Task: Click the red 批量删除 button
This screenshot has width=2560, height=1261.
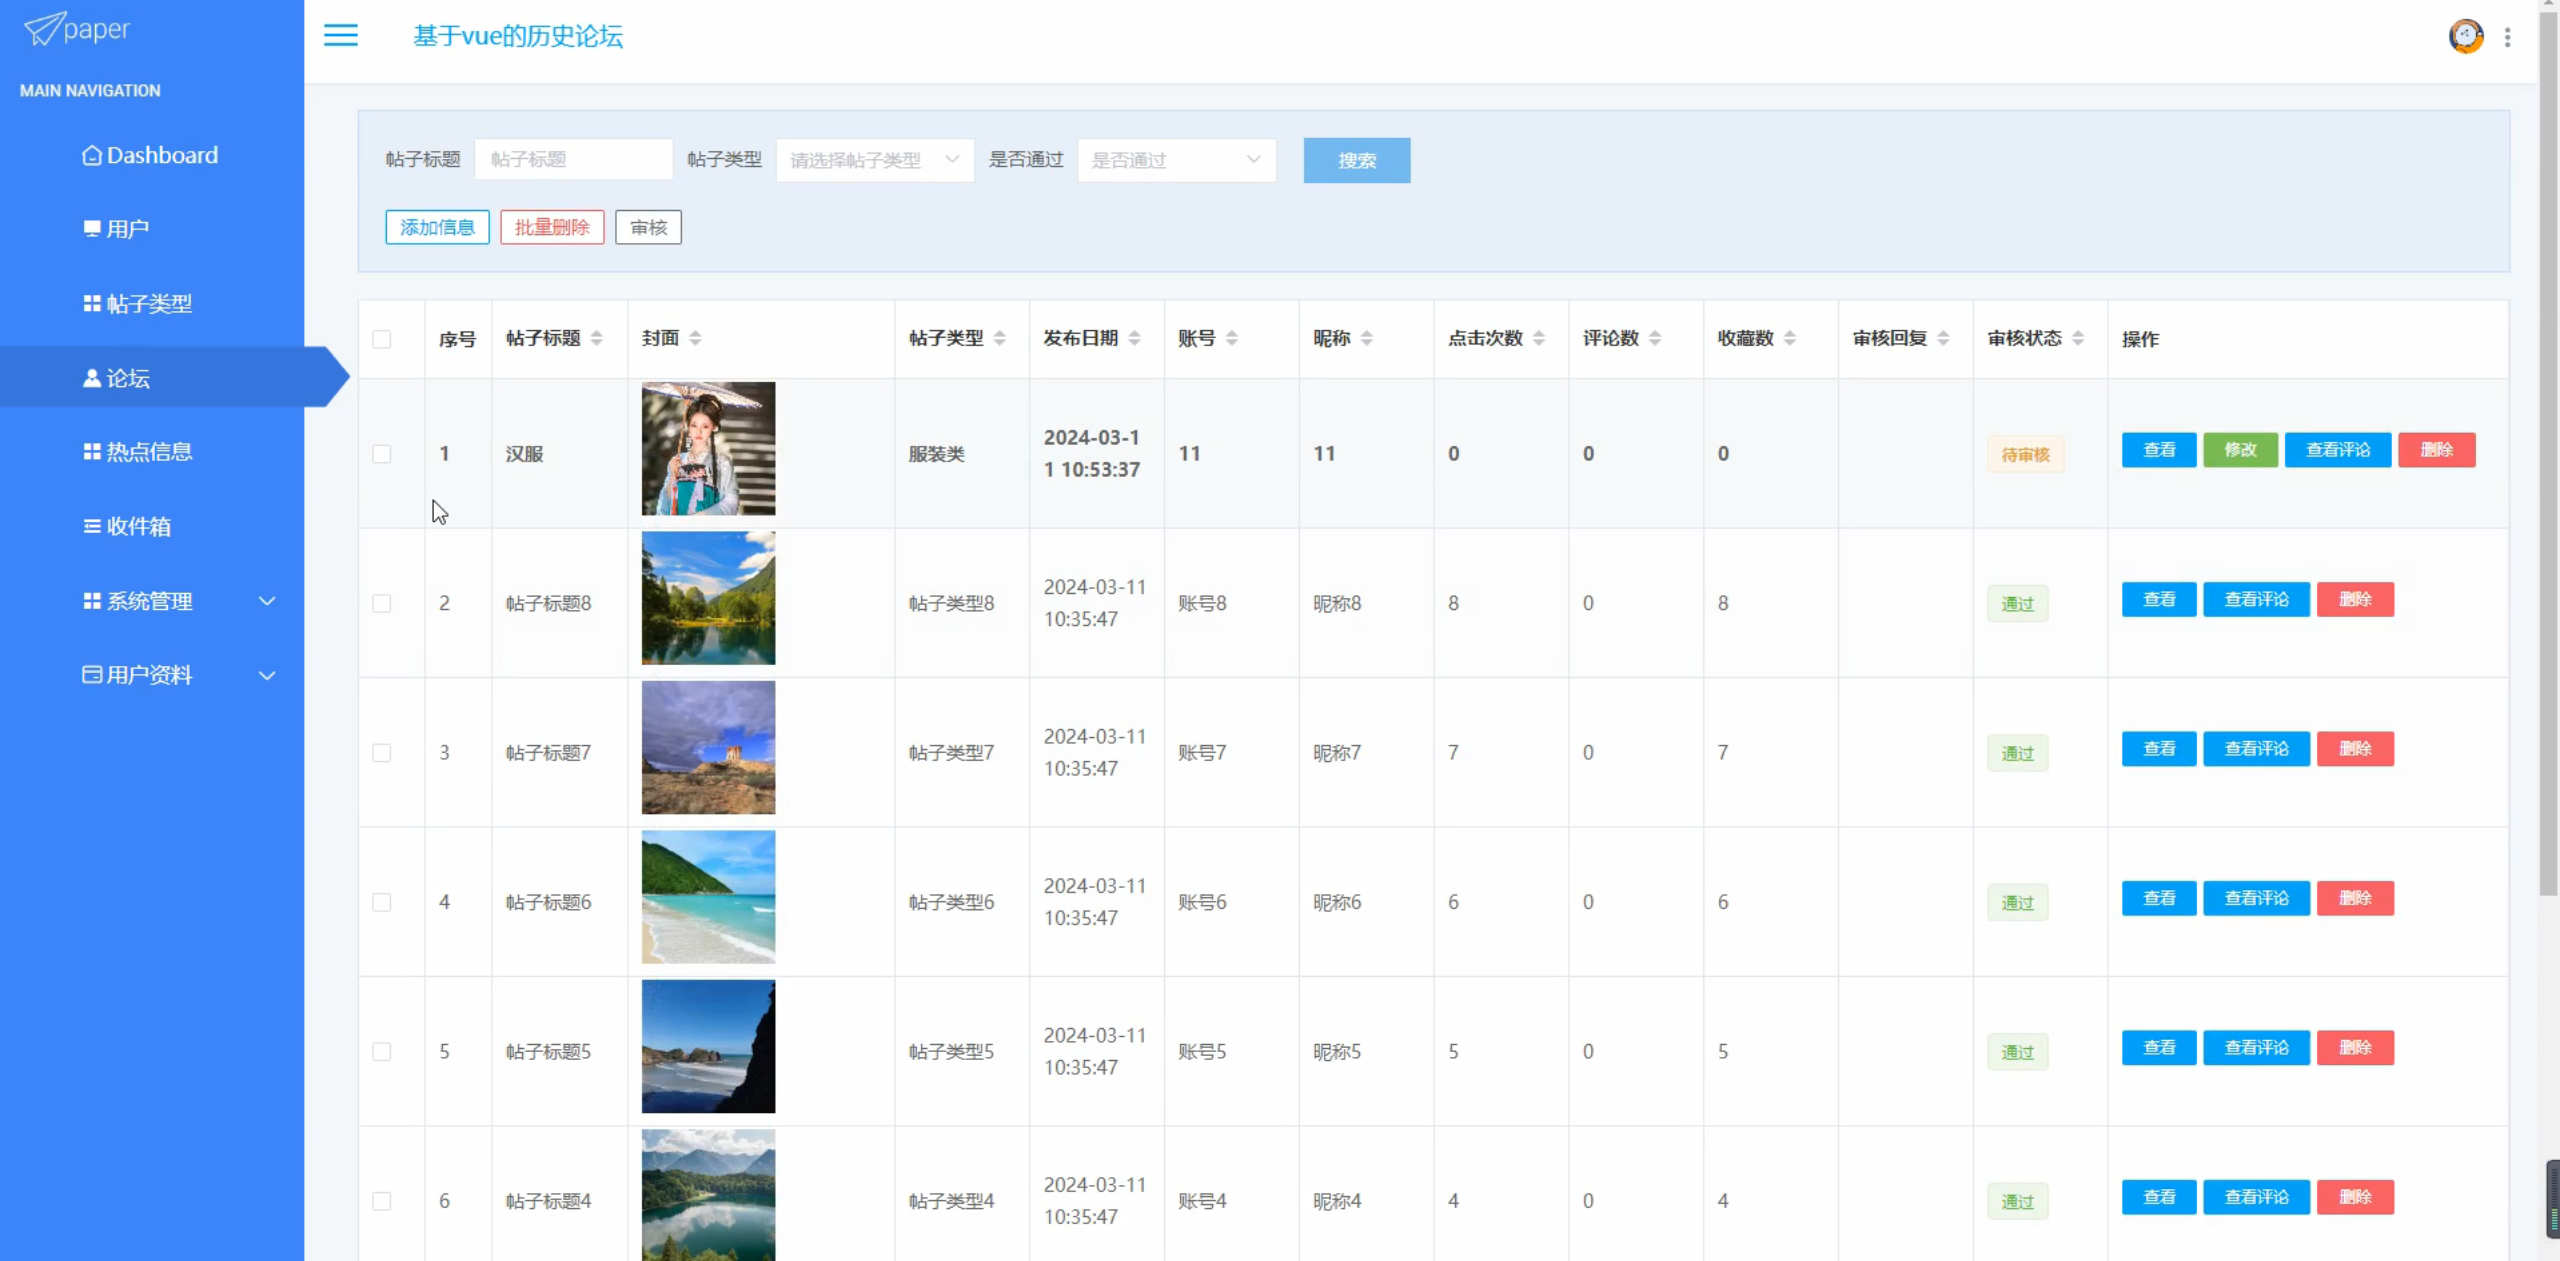Action: (552, 227)
